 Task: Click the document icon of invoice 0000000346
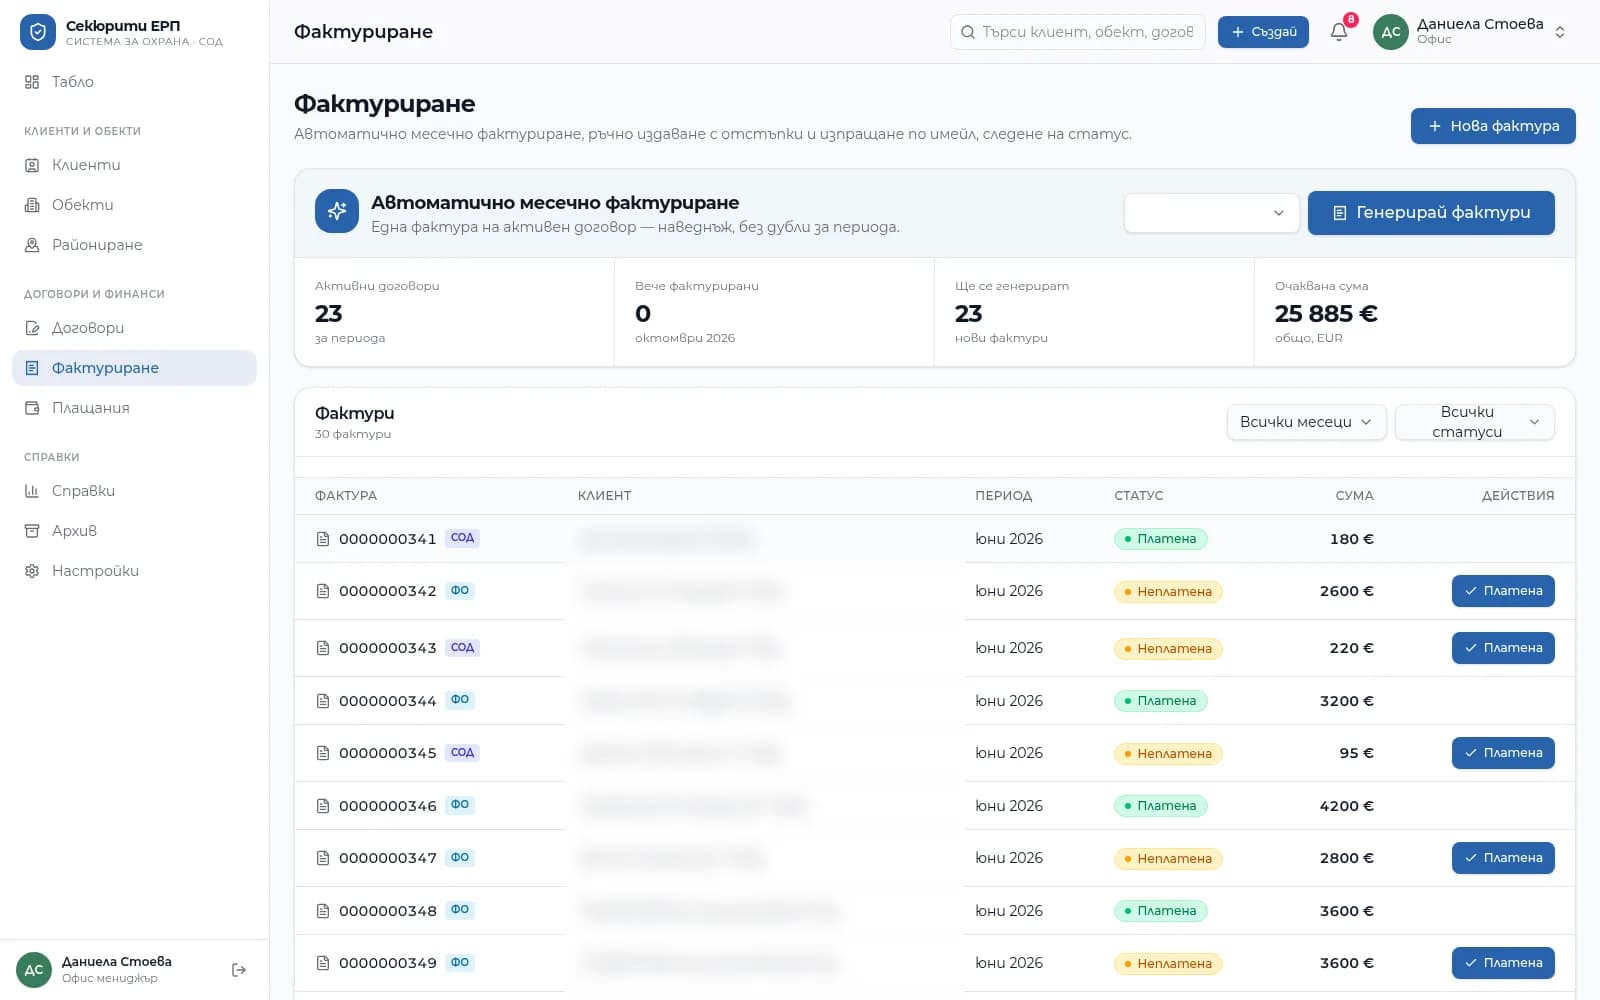[x=323, y=806]
